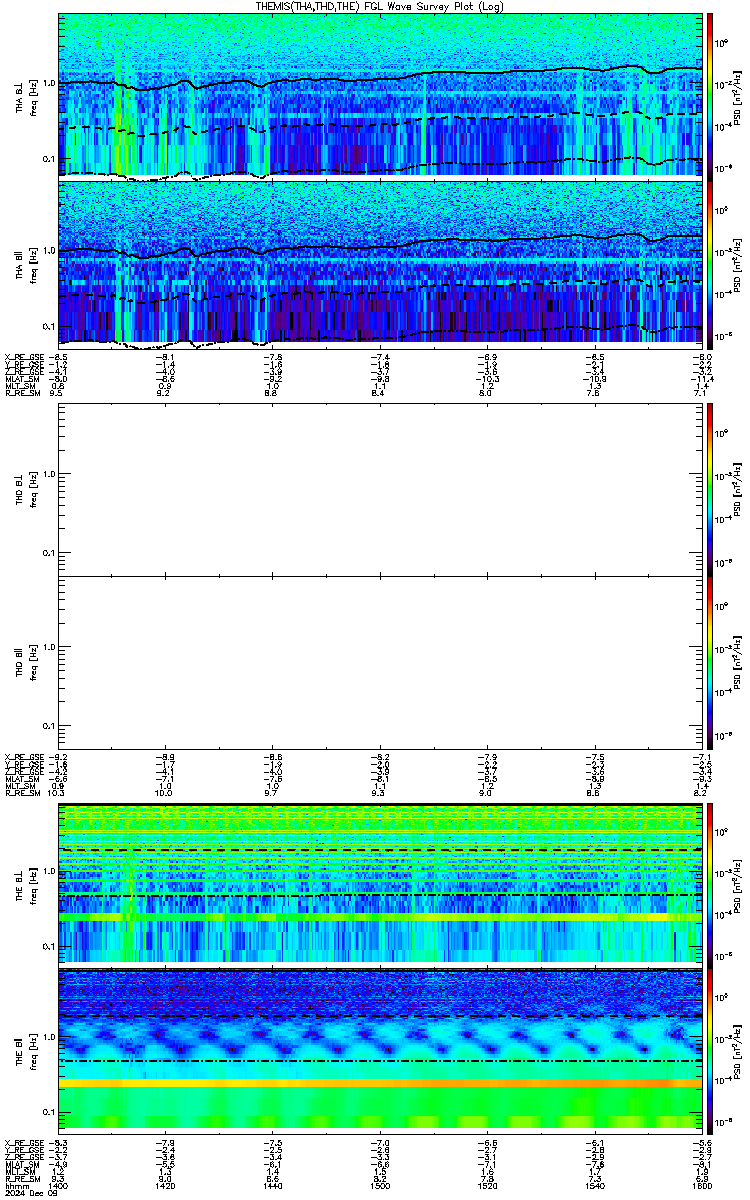This screenshot has height=1200, width=750.
Task: Click the PSD color bar beside THA B-perpendicular panel
Action: point(710,95)
